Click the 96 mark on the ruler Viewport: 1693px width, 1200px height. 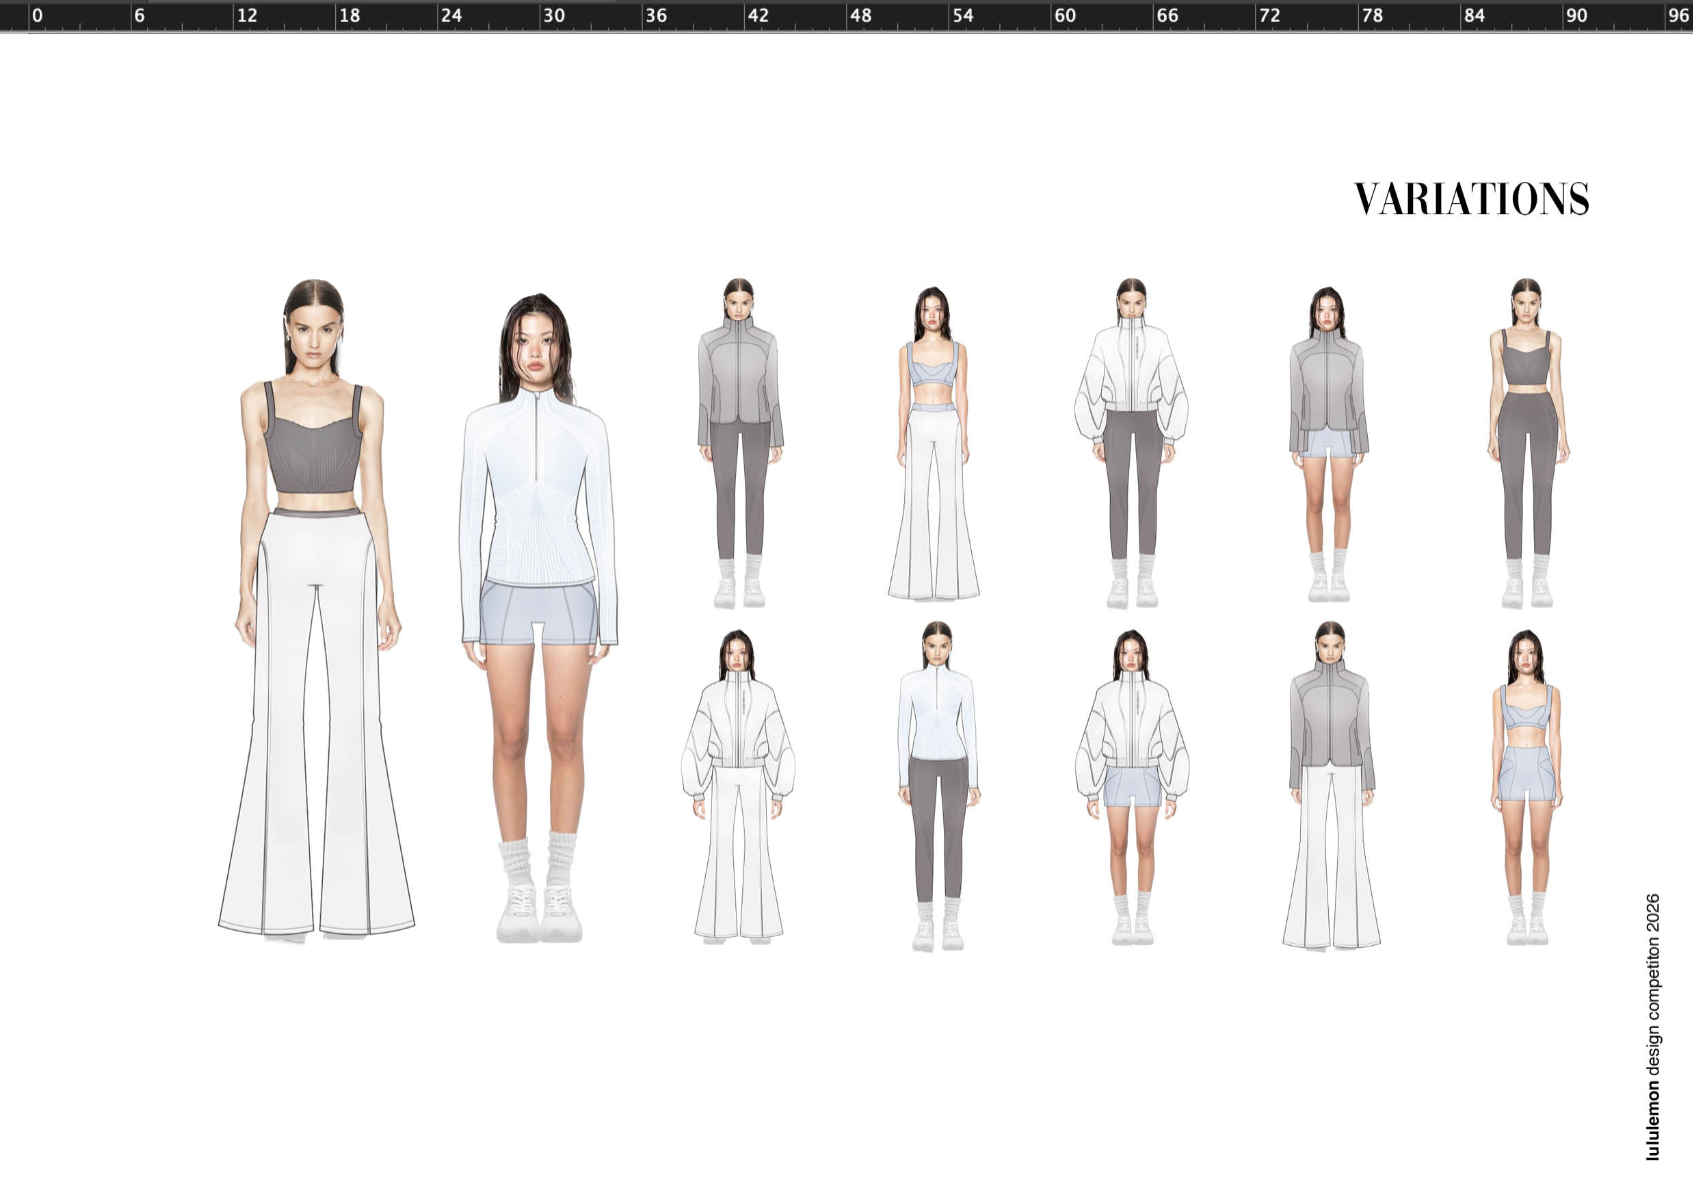[1678, 15]
